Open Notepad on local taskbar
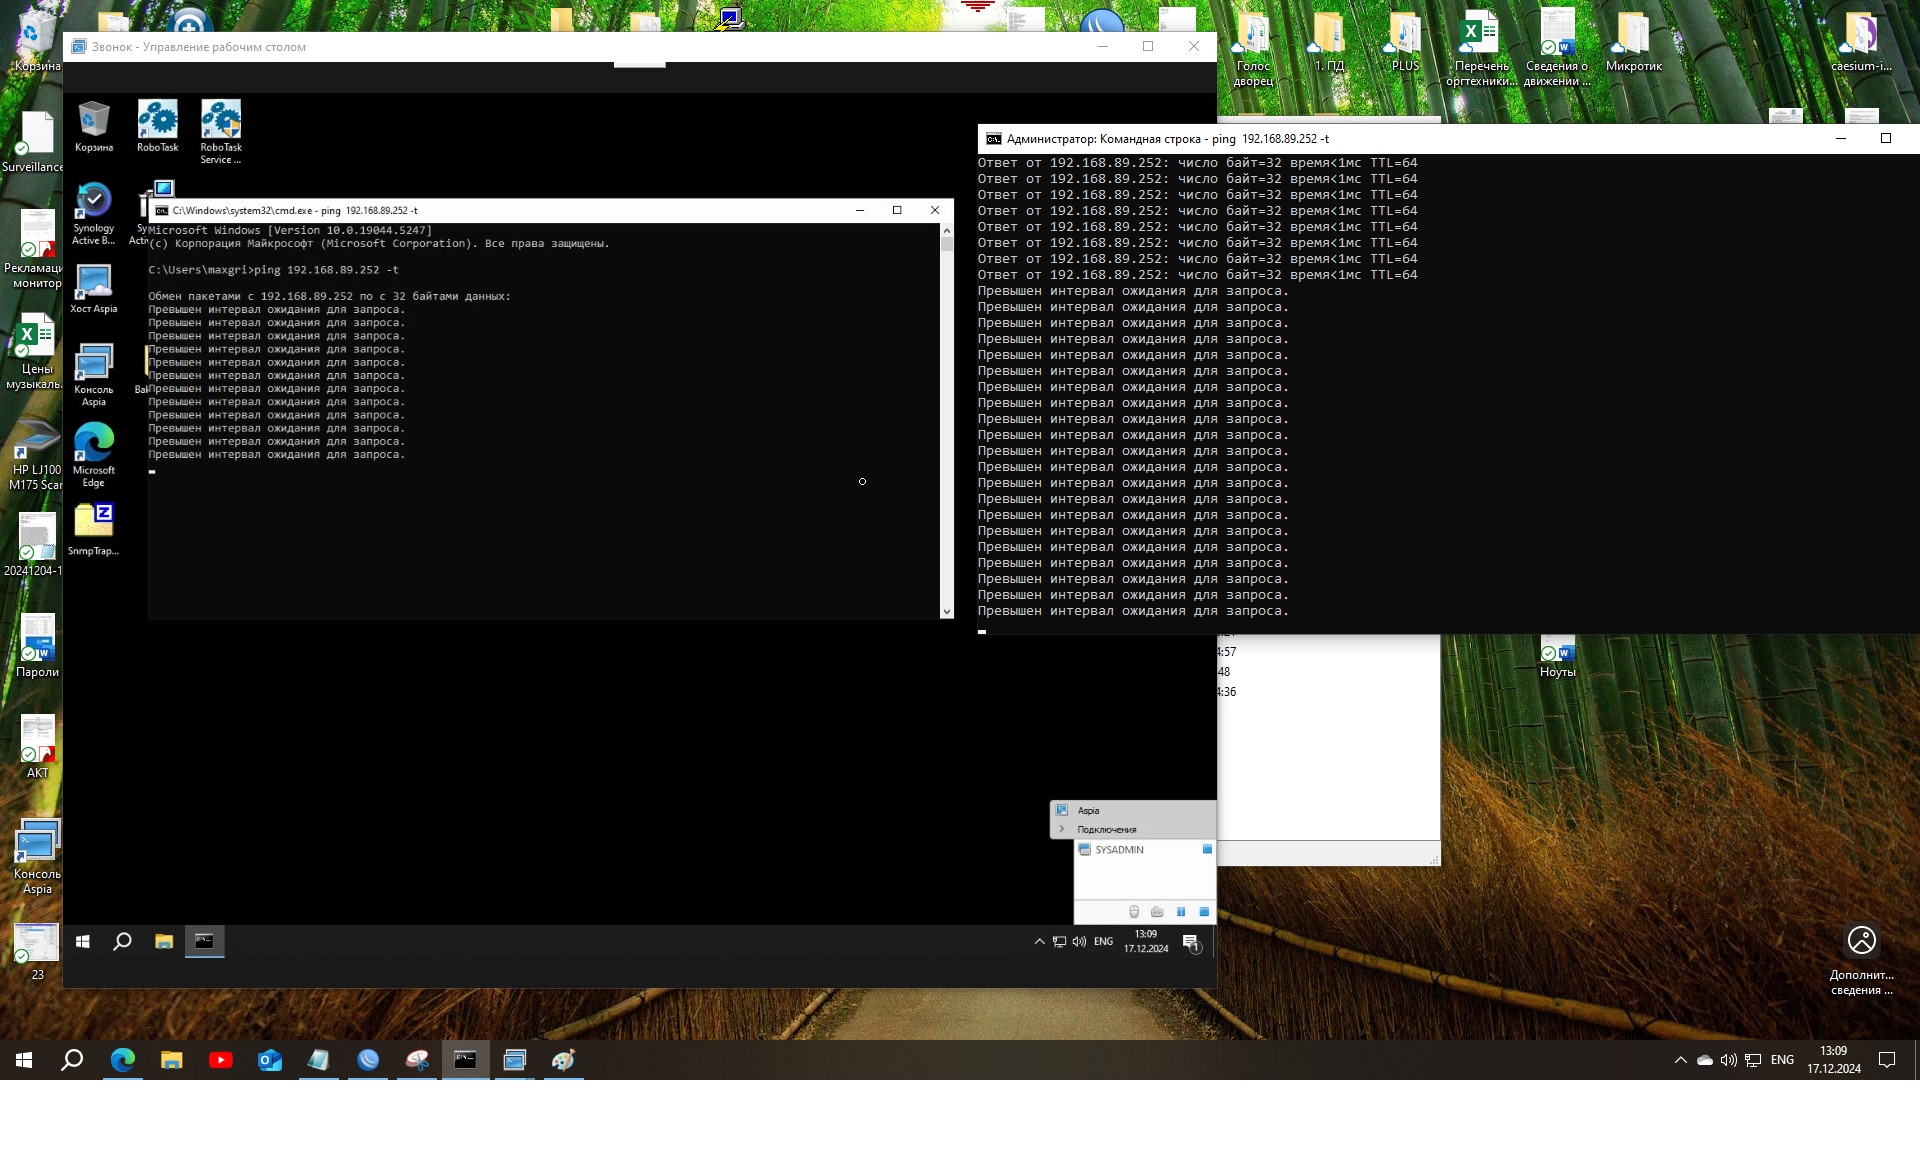Image resolution: width=1920 pixels, height=1156 pixels. (318, 1060)
